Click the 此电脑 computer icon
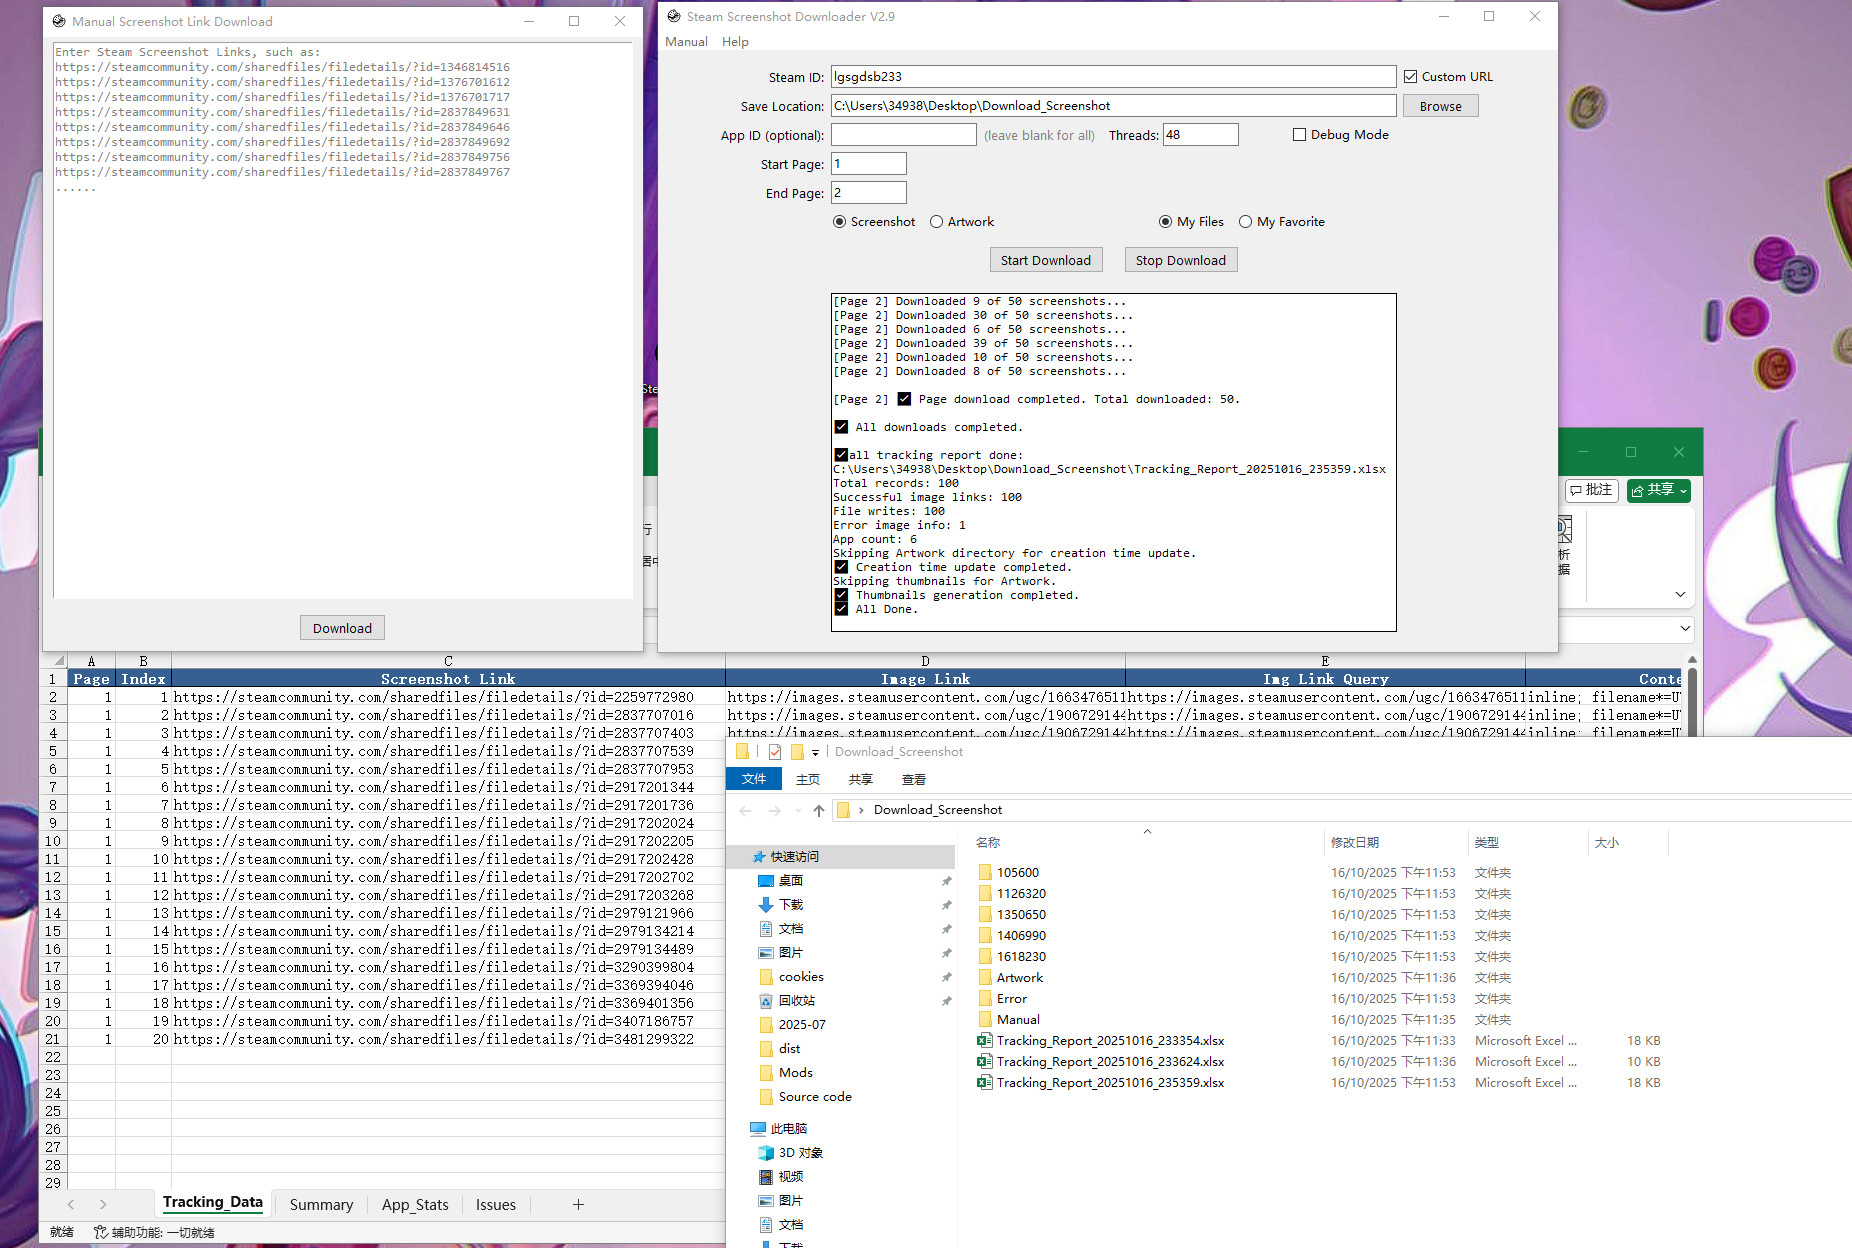 pos(758,1128)
